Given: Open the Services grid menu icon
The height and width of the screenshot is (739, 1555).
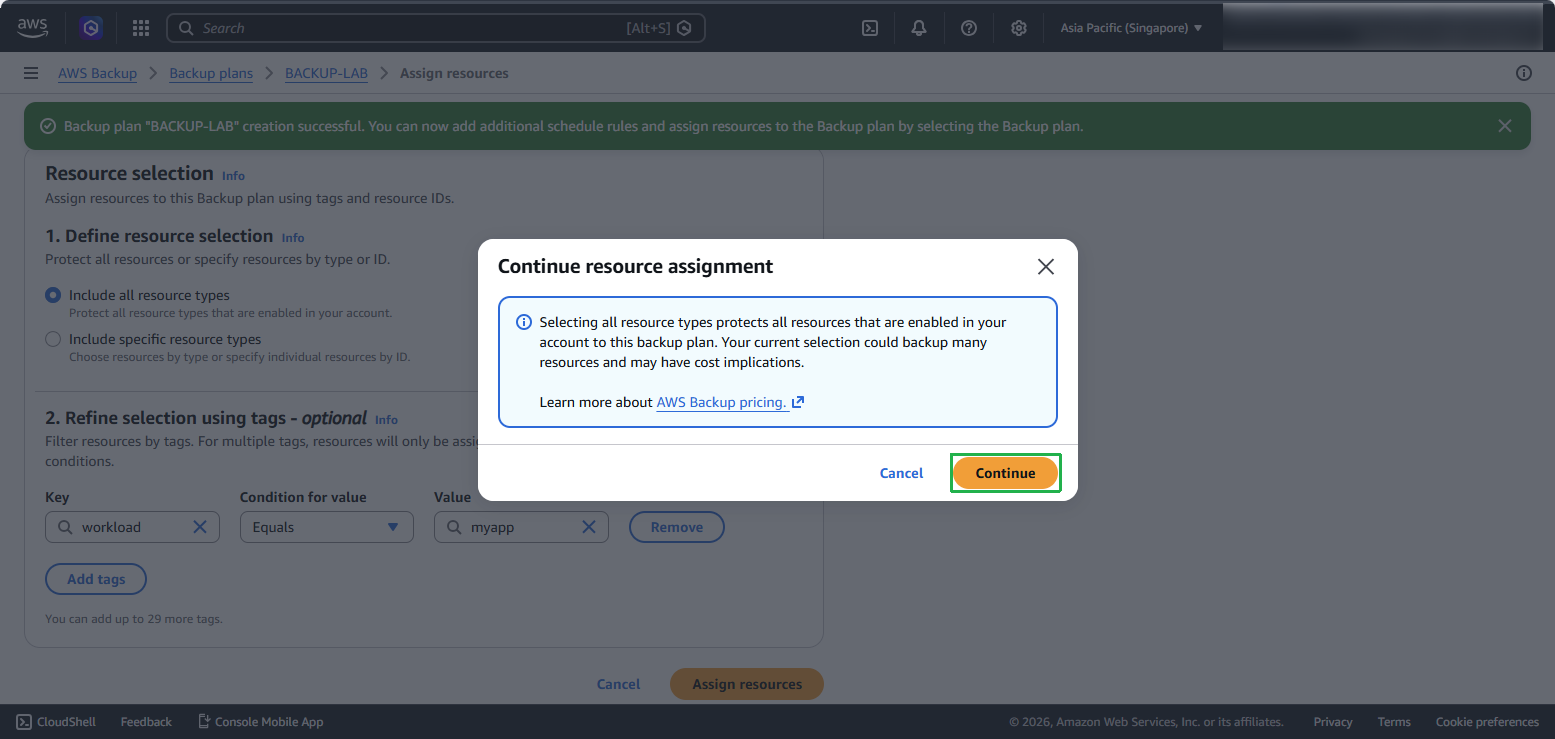Looking at the screenshot, I should click(x=141, y=28).
